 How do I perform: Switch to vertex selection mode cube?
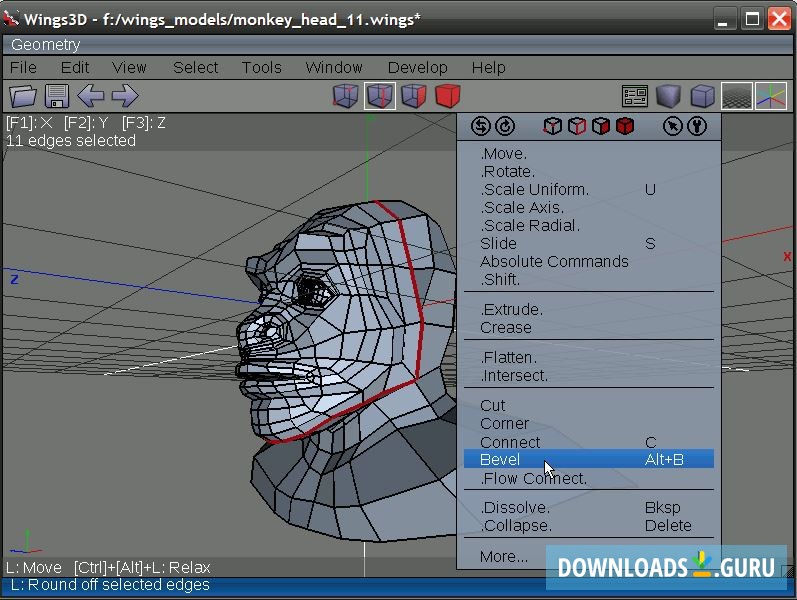pos(345,96)
